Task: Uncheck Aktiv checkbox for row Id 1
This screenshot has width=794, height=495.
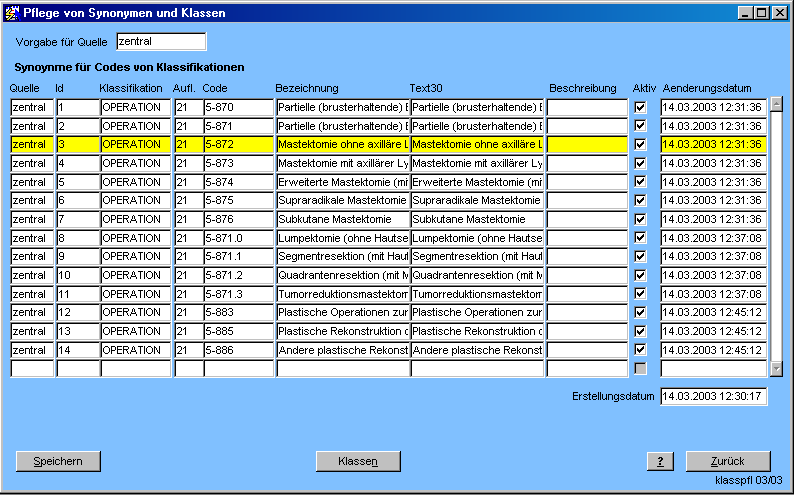Action: point(640,108)
